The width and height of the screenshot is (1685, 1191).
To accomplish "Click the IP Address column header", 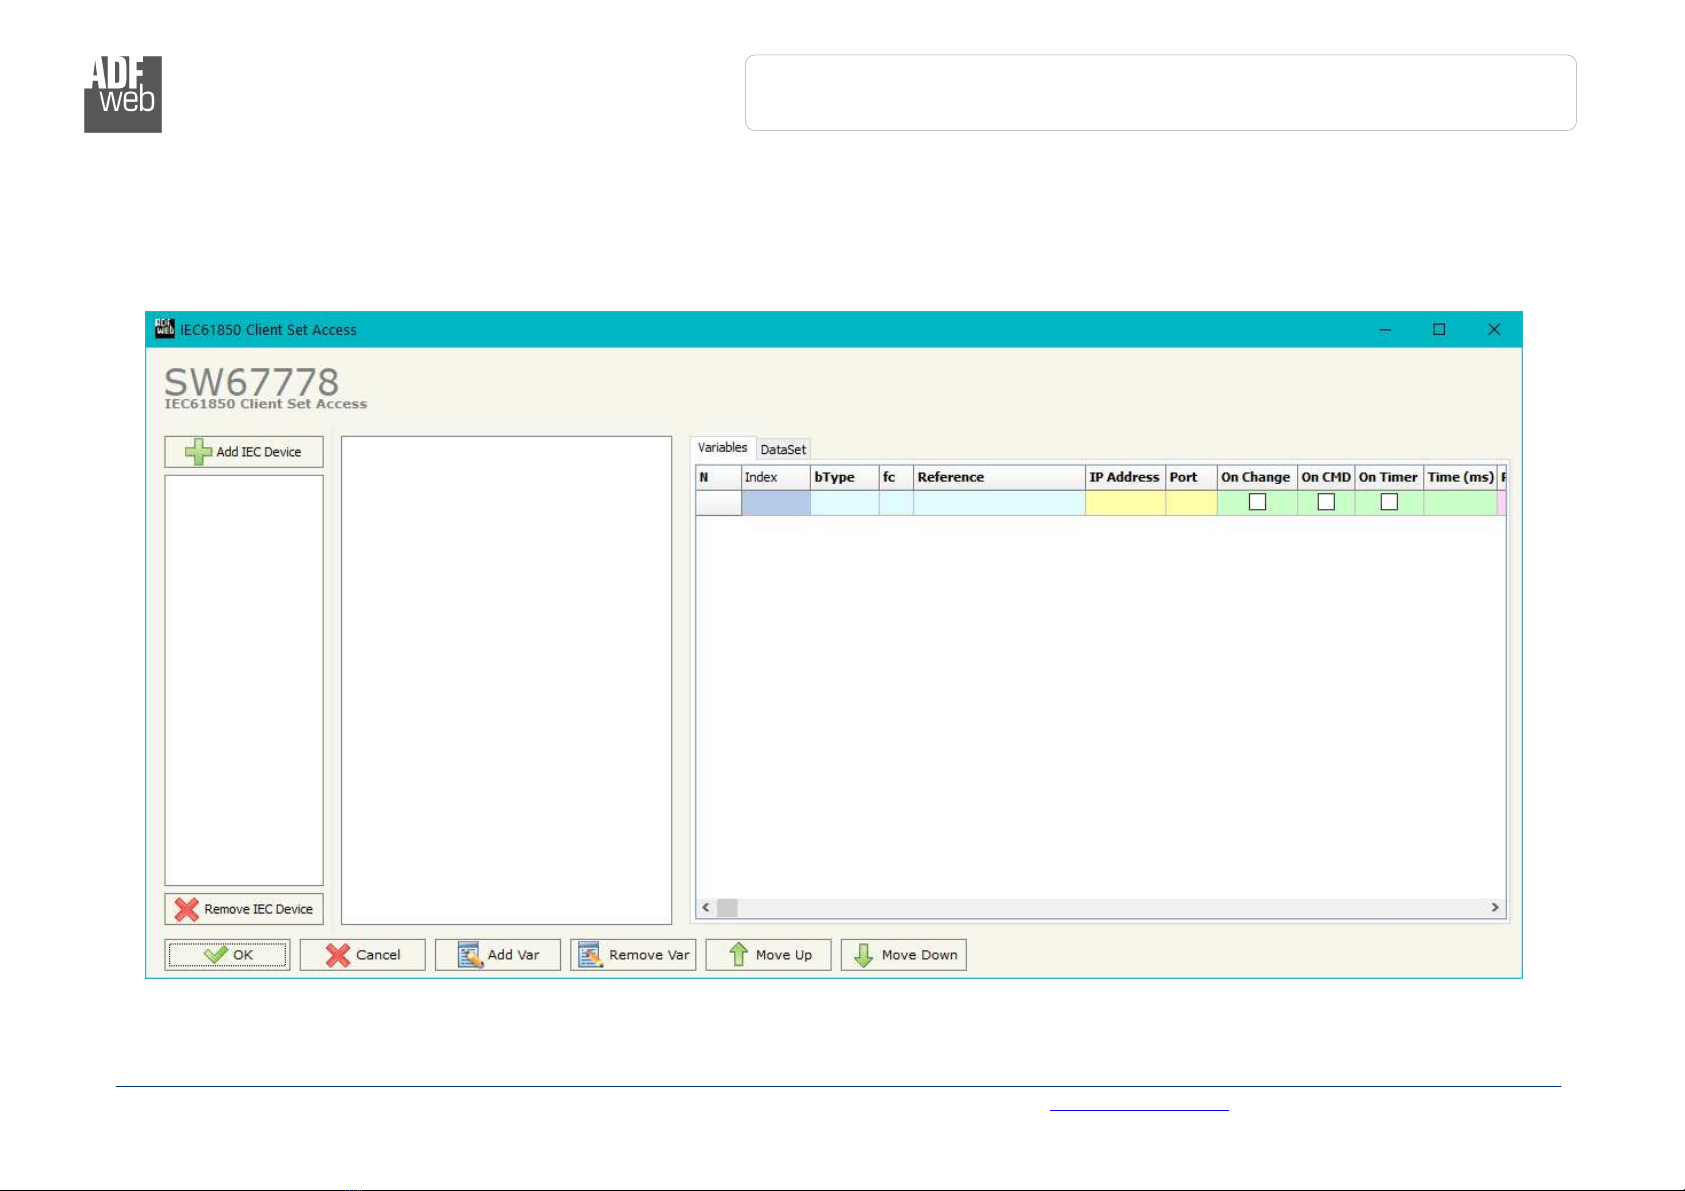I will (x=1126, y=478).
